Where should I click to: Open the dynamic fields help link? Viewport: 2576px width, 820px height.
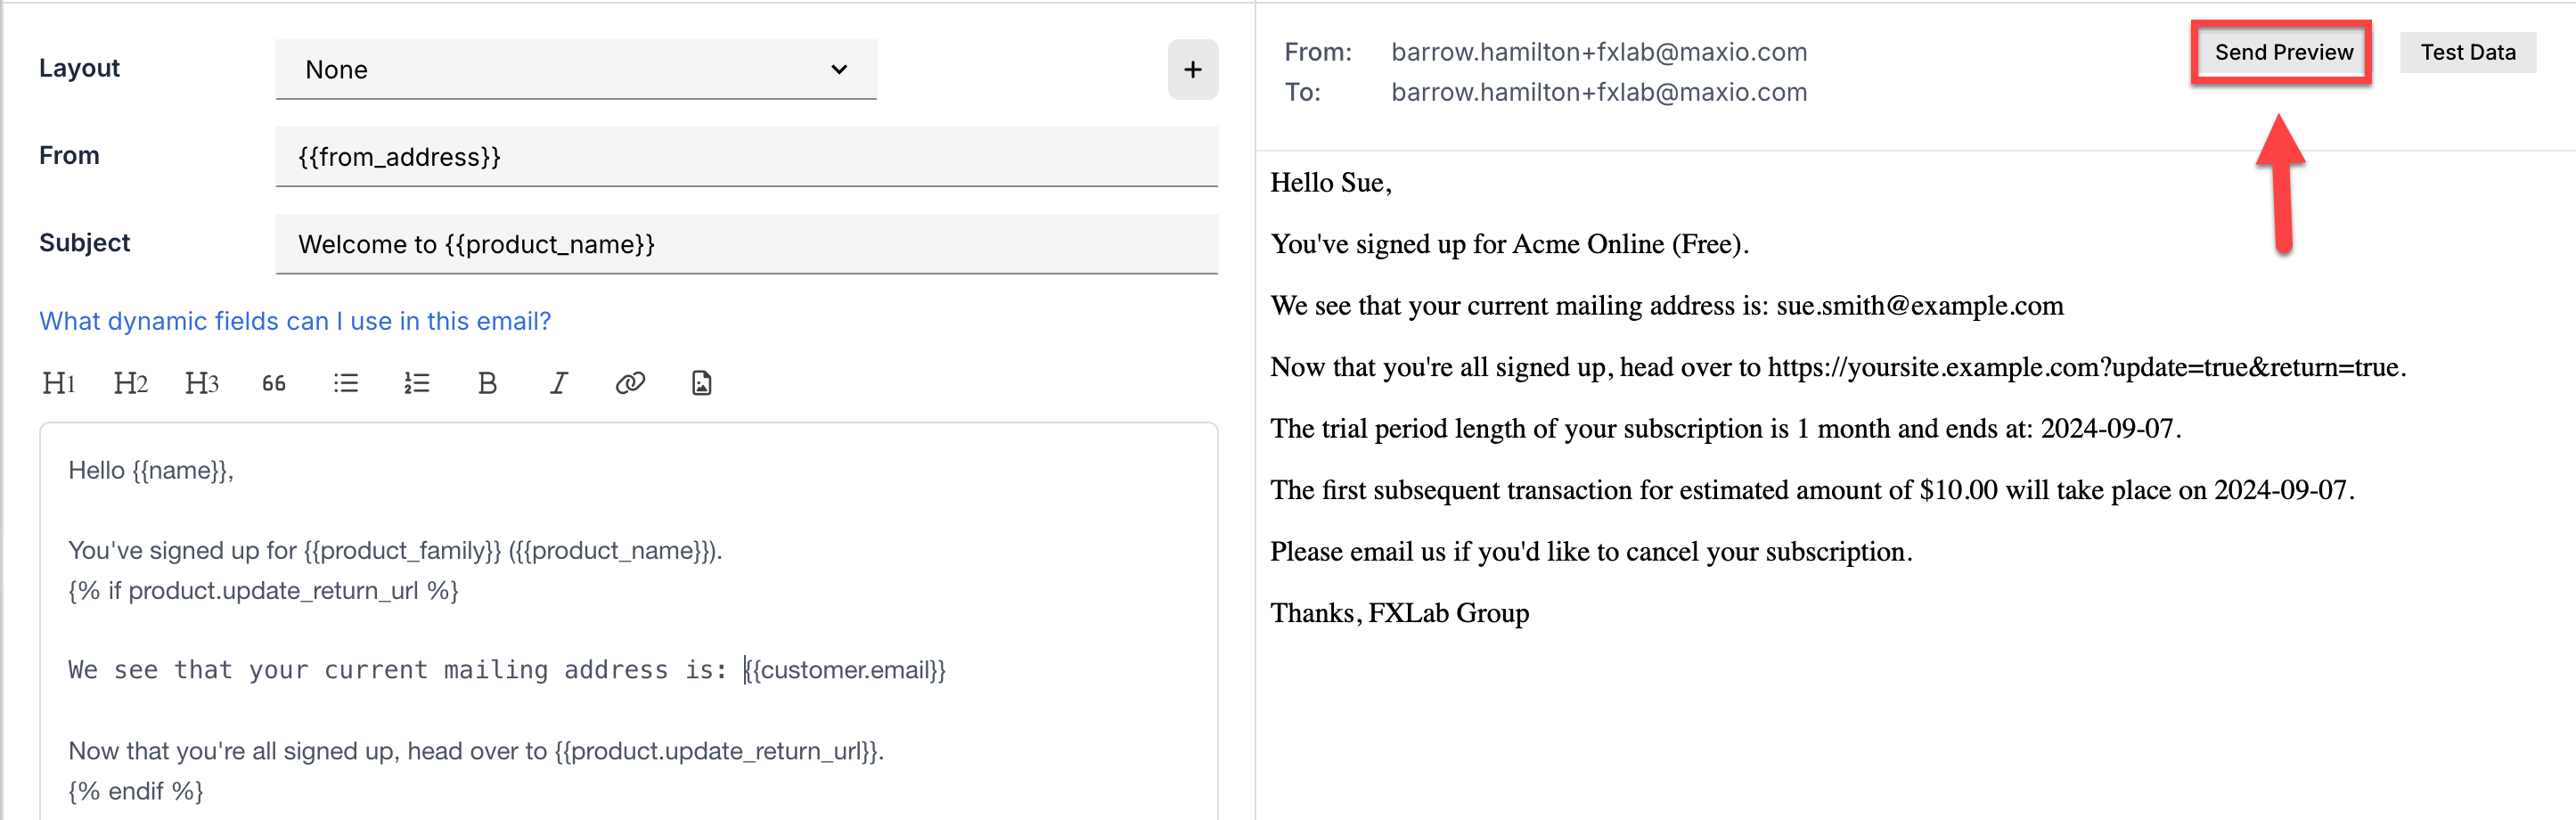pyautogui.click(x=295, y=321)
